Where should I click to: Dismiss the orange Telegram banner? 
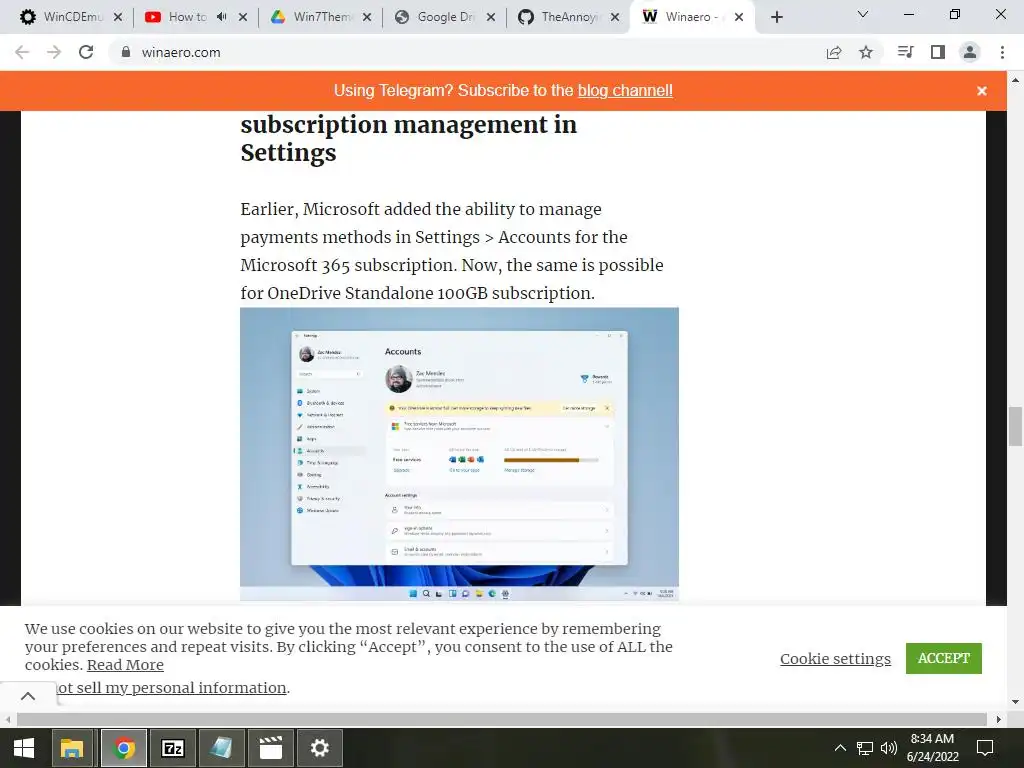982,91
